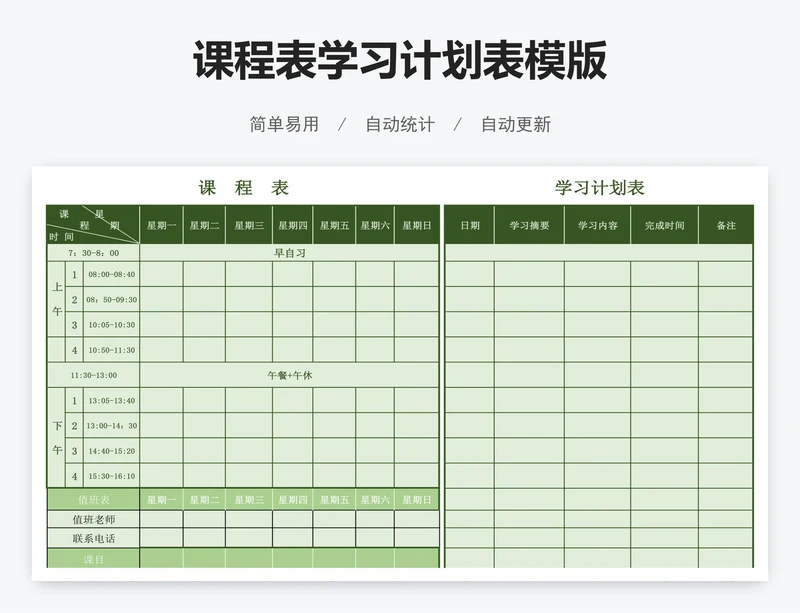This screenshot has height=613, width=800.
Task: Select the 星期三 header in the timetable
Action: pyautogui.click(x=249, y=225)
